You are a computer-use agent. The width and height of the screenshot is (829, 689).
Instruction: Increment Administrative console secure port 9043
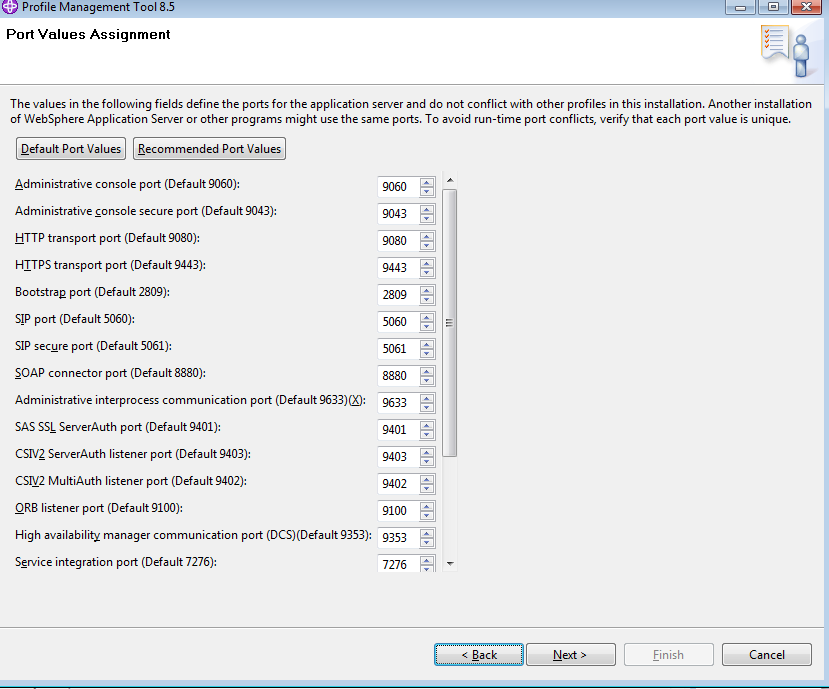point(427,209)
